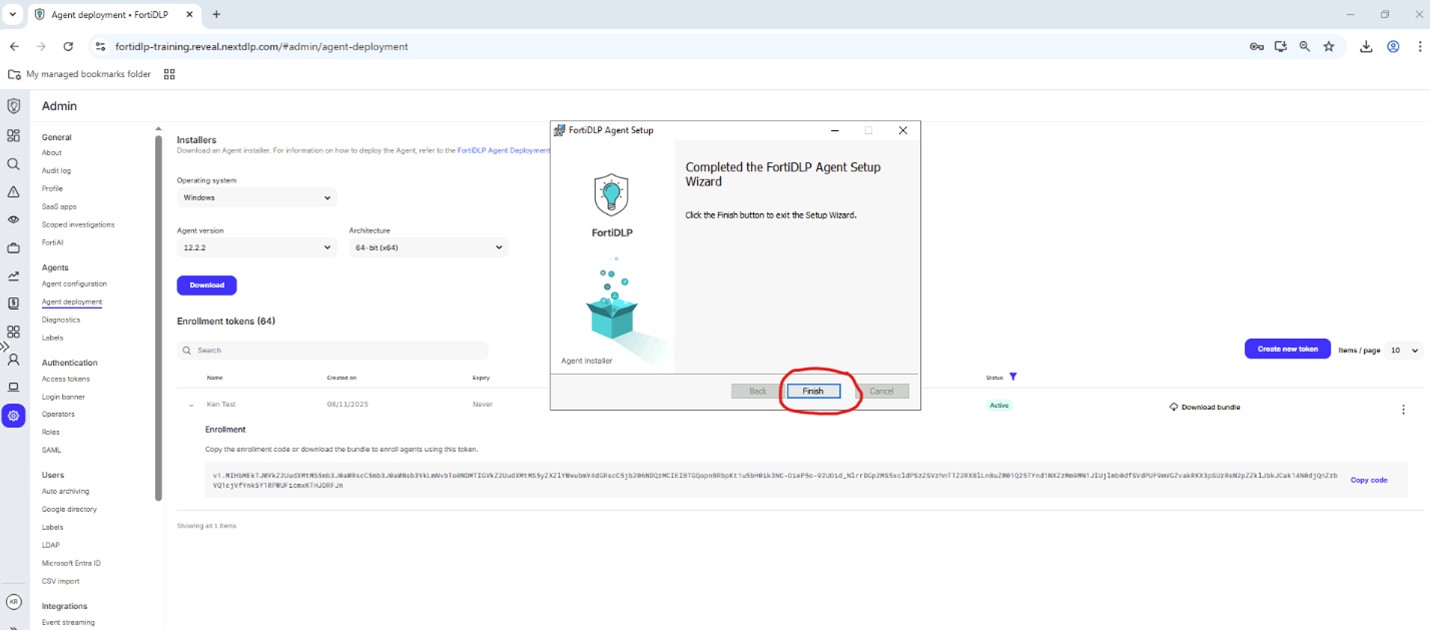Click Create new token
The width and height of the screenshot is (1430, 630).
[1288, 349]
